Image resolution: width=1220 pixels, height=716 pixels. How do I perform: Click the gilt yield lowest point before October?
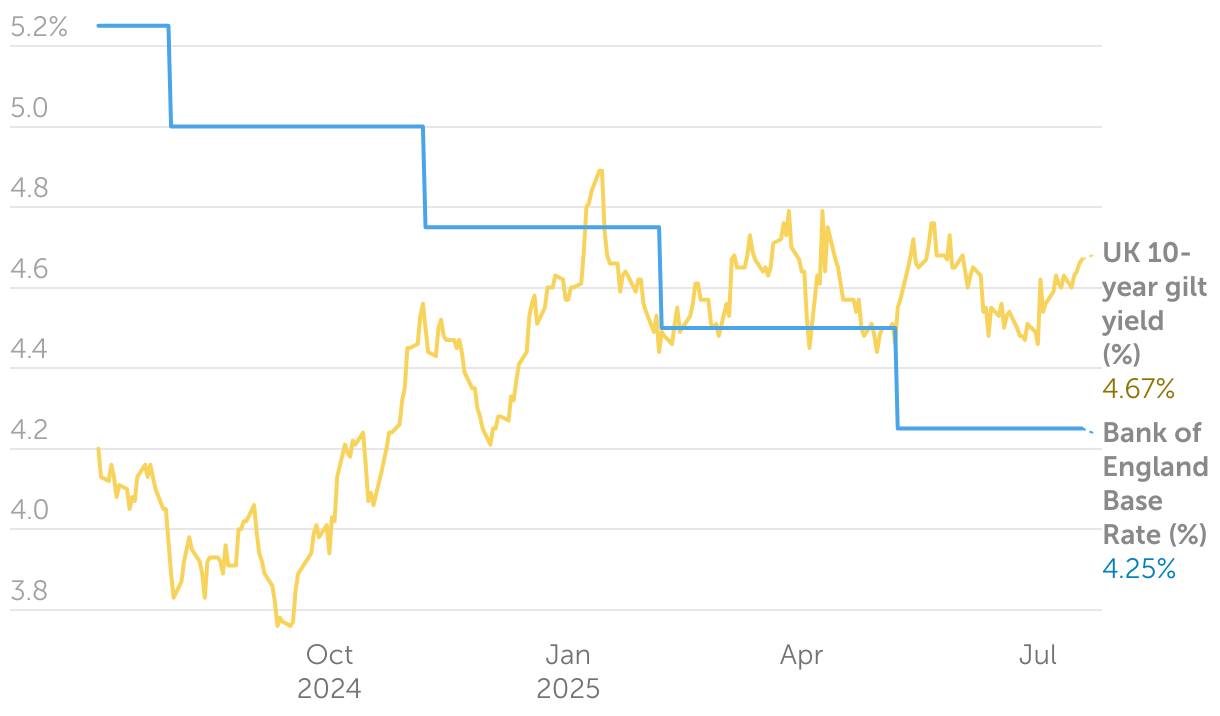coord(278,626)
